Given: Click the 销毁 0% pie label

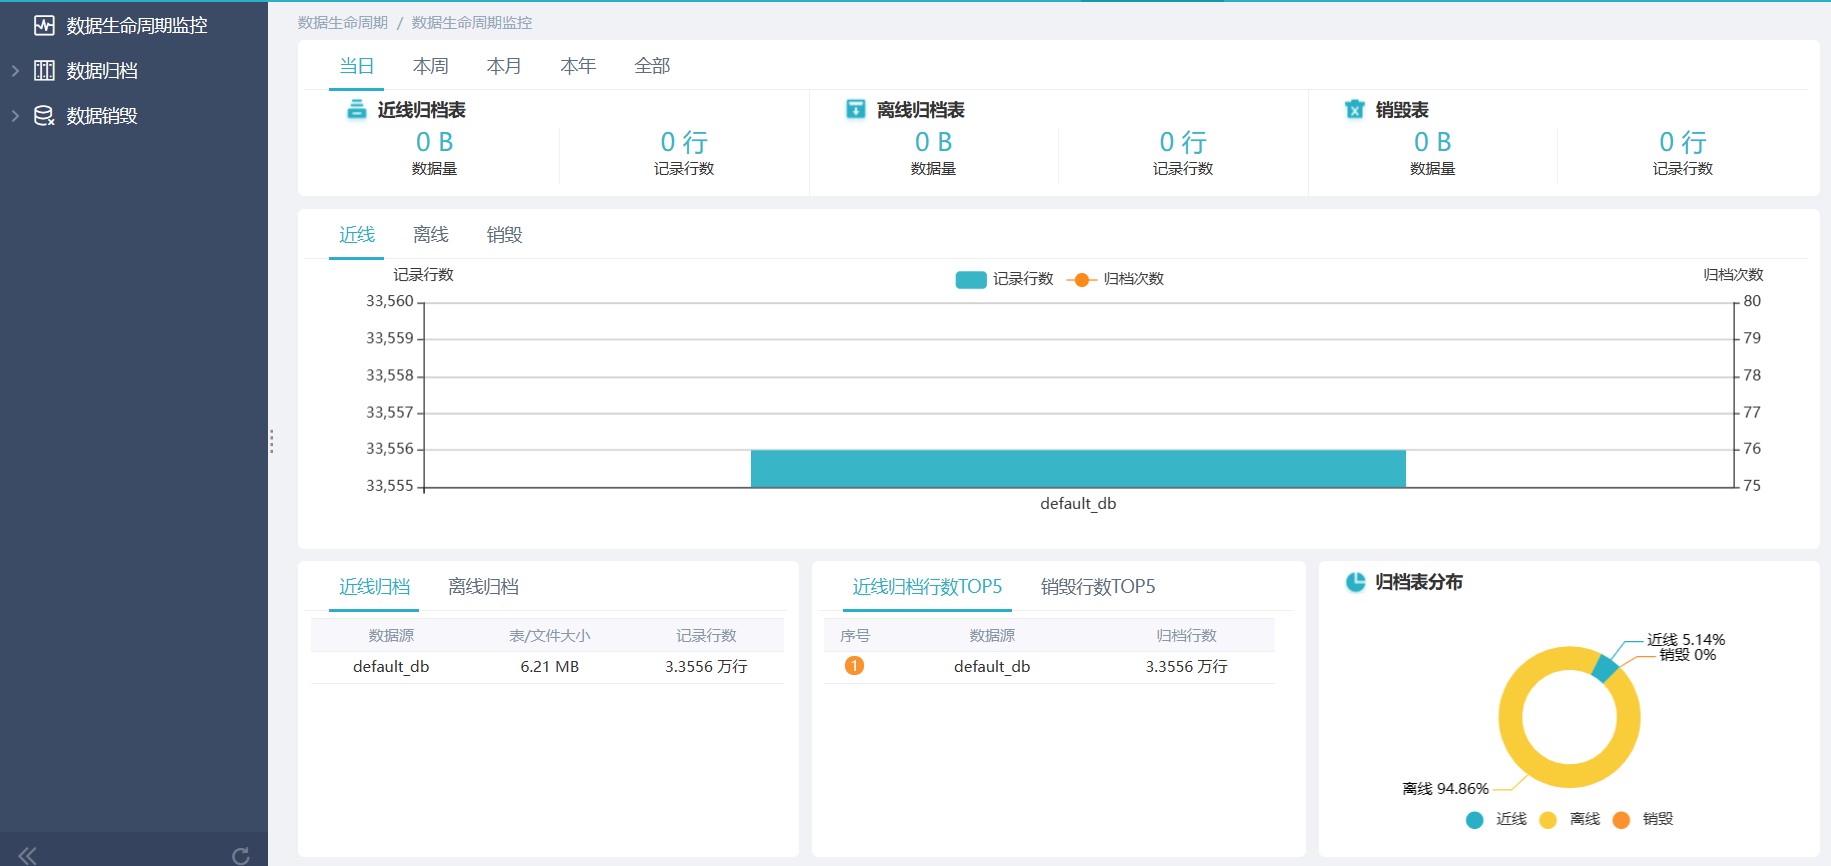Looking at the screenshot, I should pos(1688,655).
